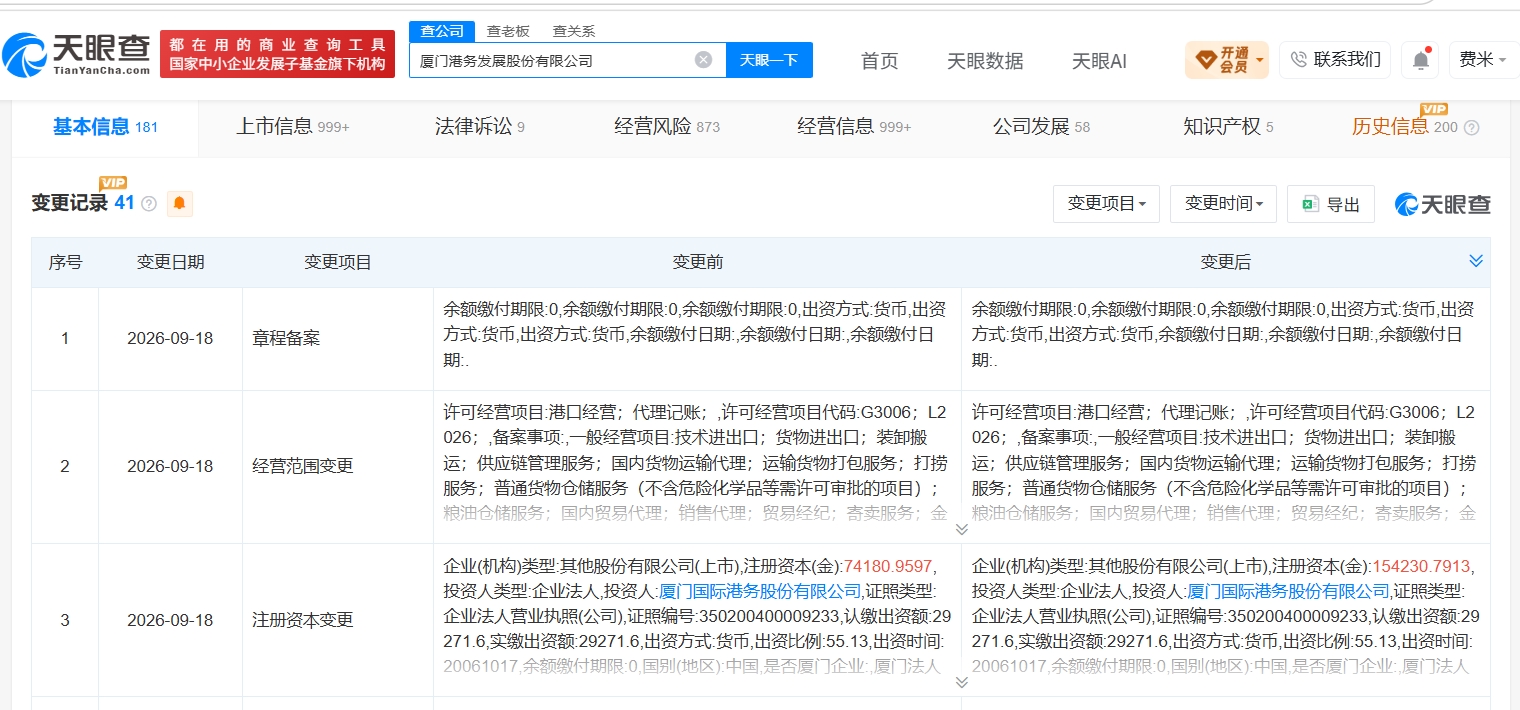Select the 查公司 search tab
Screen dimensions: 1520x710
442,31
